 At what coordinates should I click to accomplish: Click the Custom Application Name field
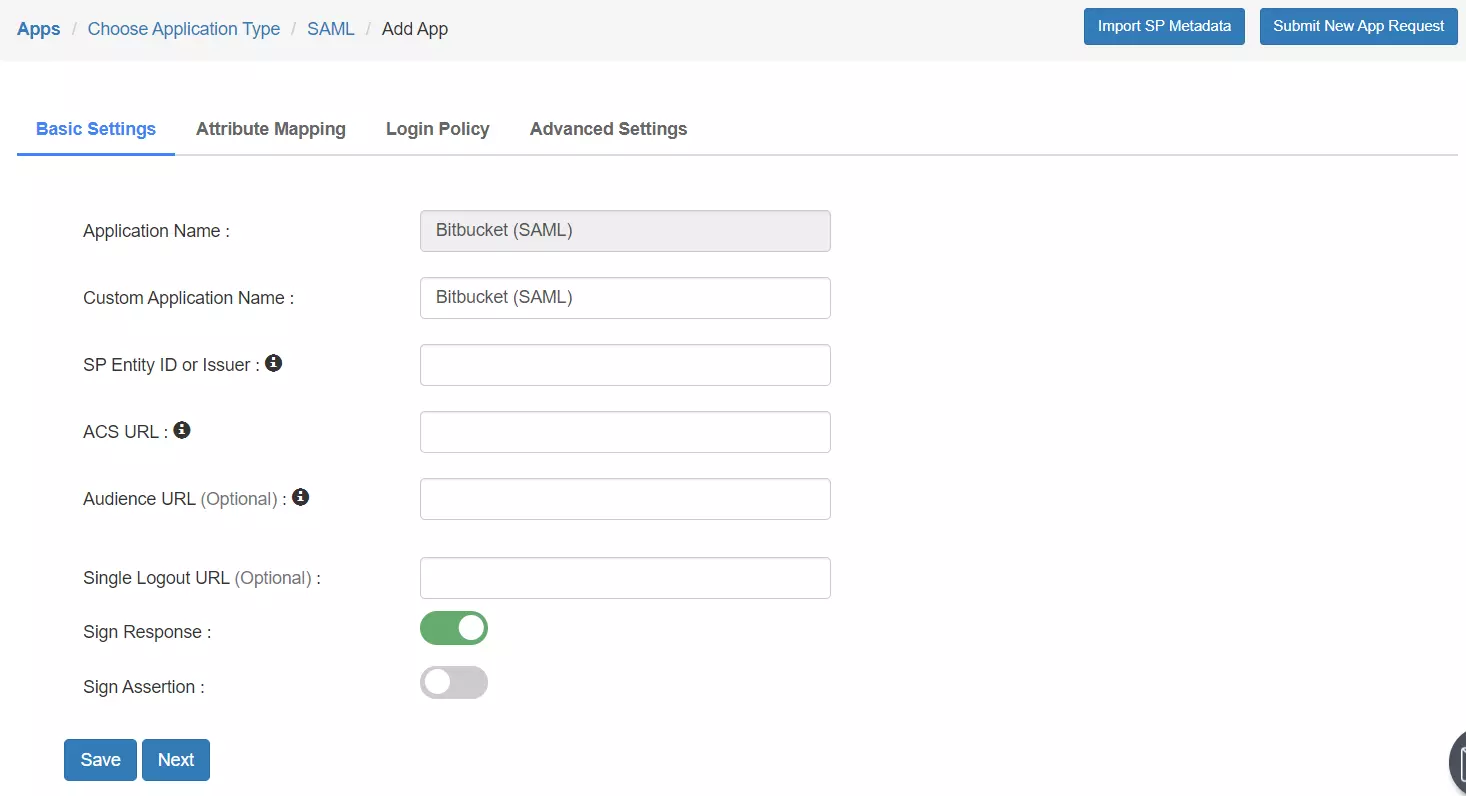click(624, 298)
